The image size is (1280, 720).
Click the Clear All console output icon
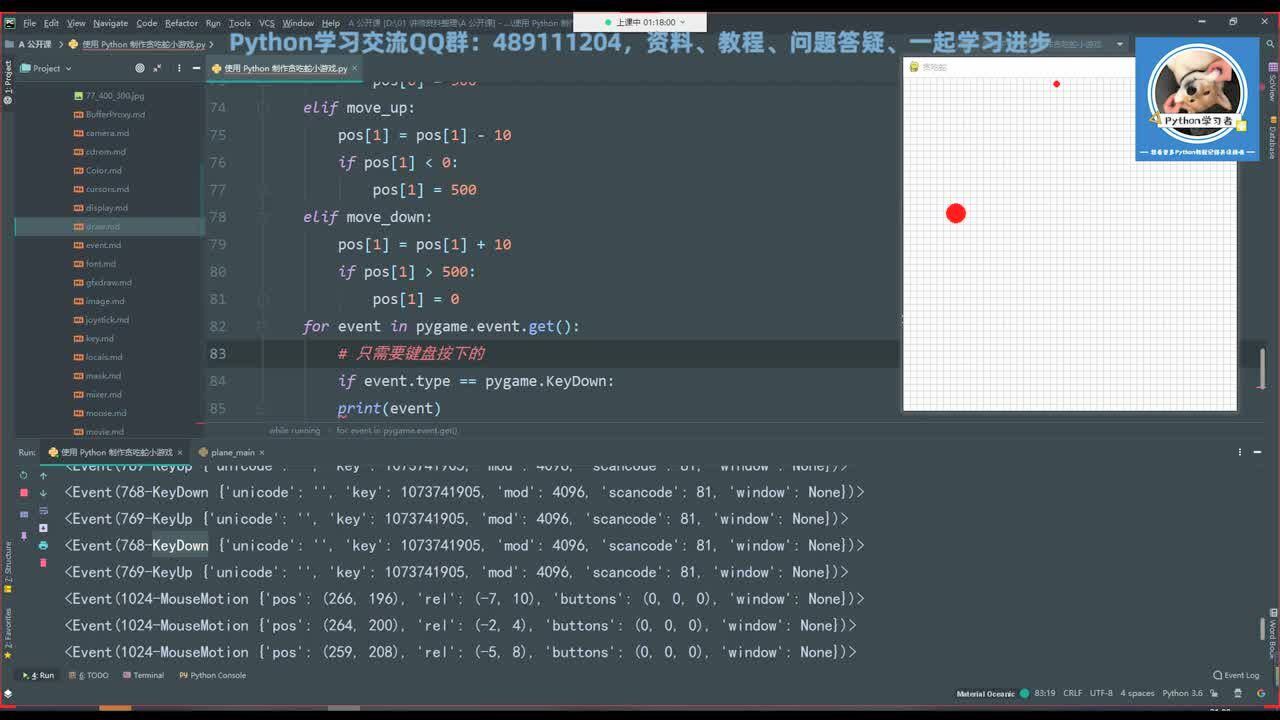43,562
